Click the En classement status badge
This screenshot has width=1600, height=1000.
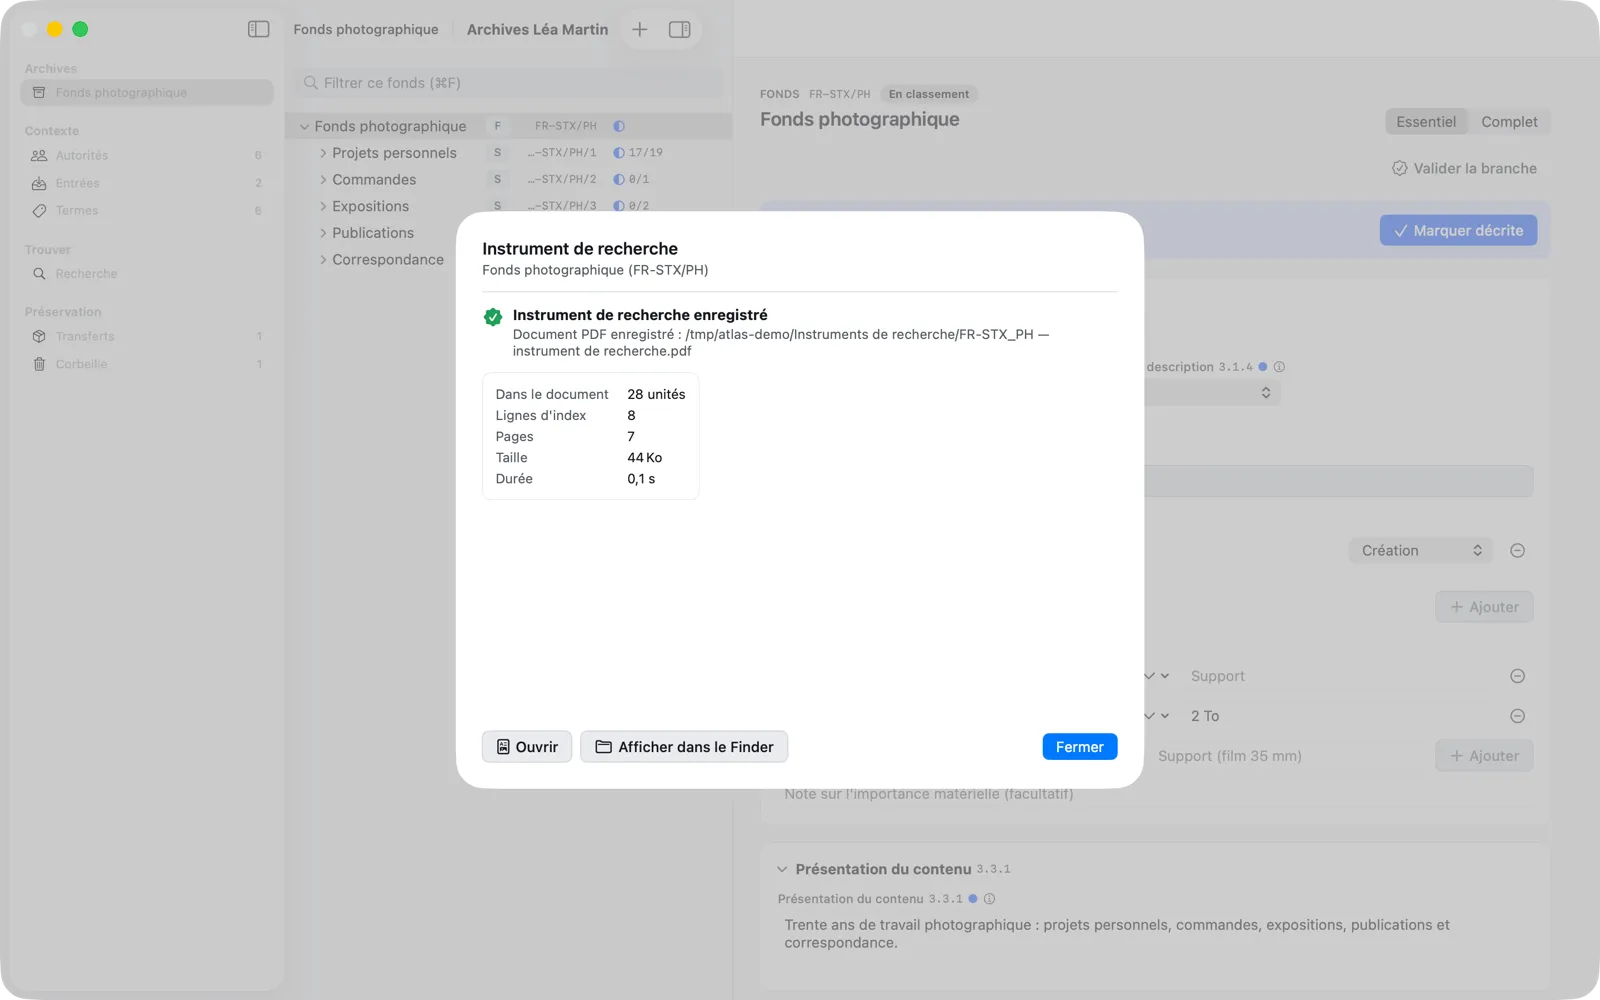coord(929,94)
